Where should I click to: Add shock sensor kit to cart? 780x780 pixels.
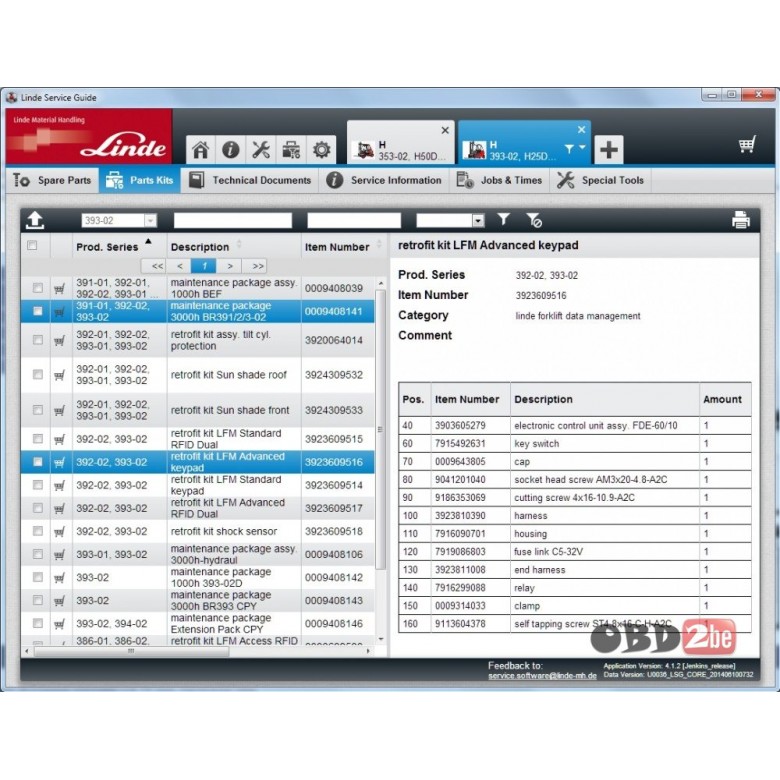[x=59, y=532]
